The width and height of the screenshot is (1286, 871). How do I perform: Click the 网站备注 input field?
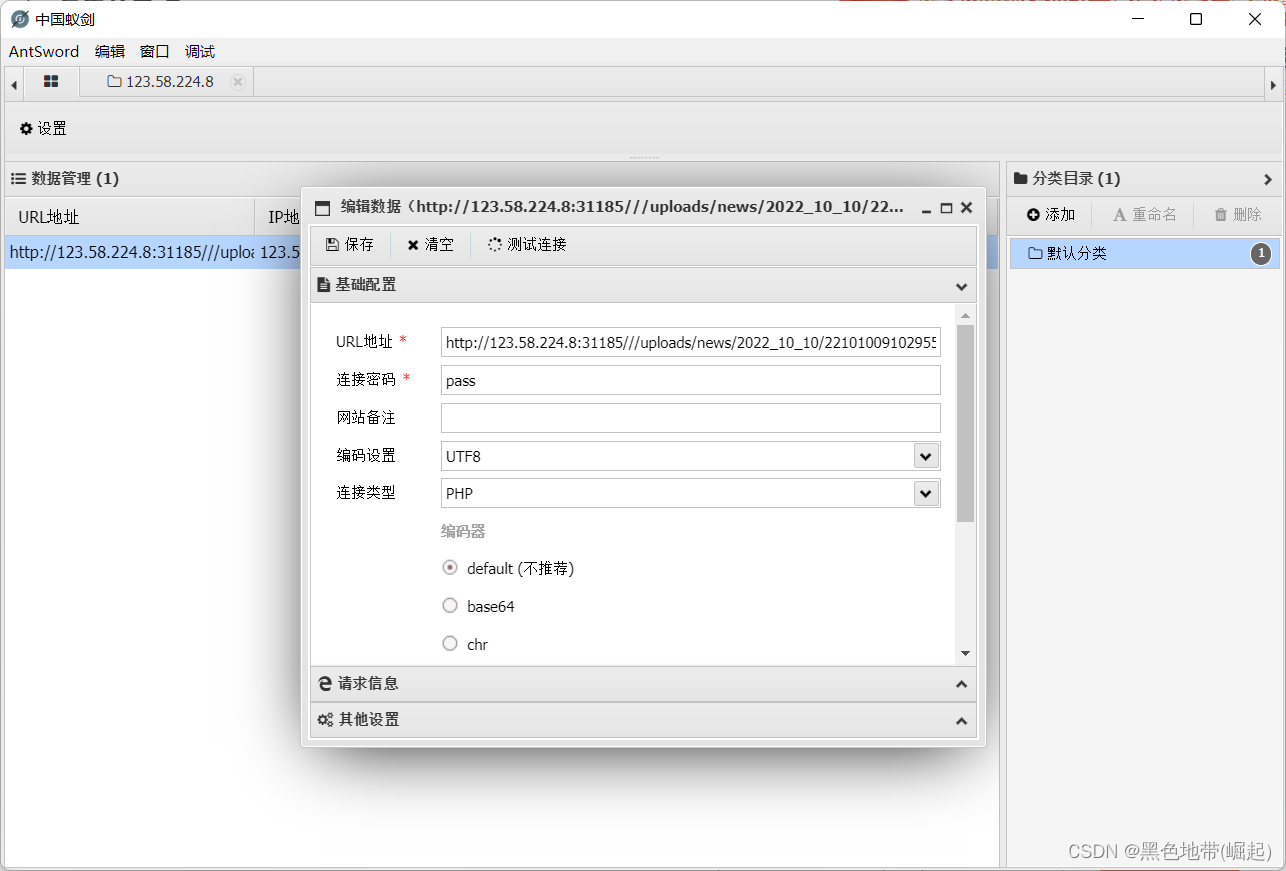(x=690, y=418)
